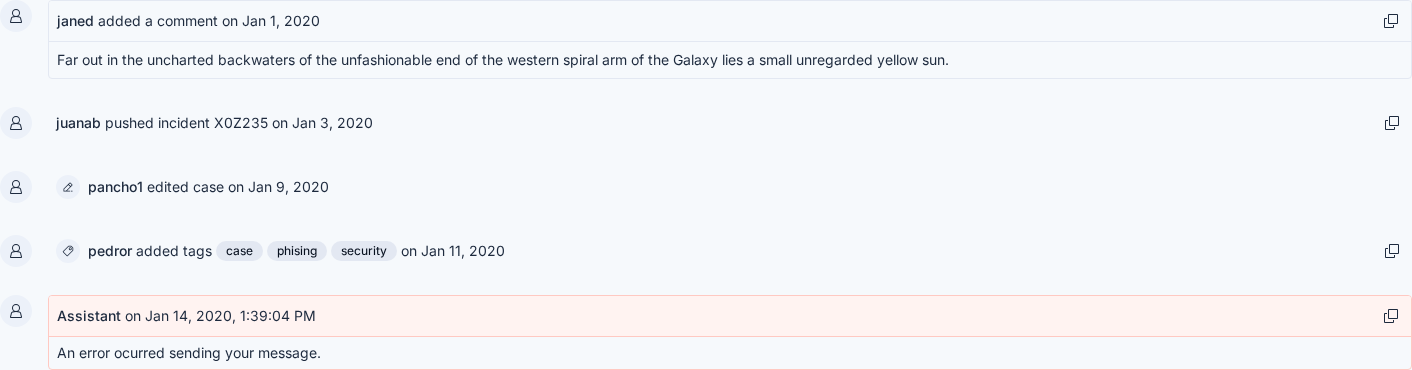Open the pancho1 username link
The image size is (1412, 370).
pos(115,187)
